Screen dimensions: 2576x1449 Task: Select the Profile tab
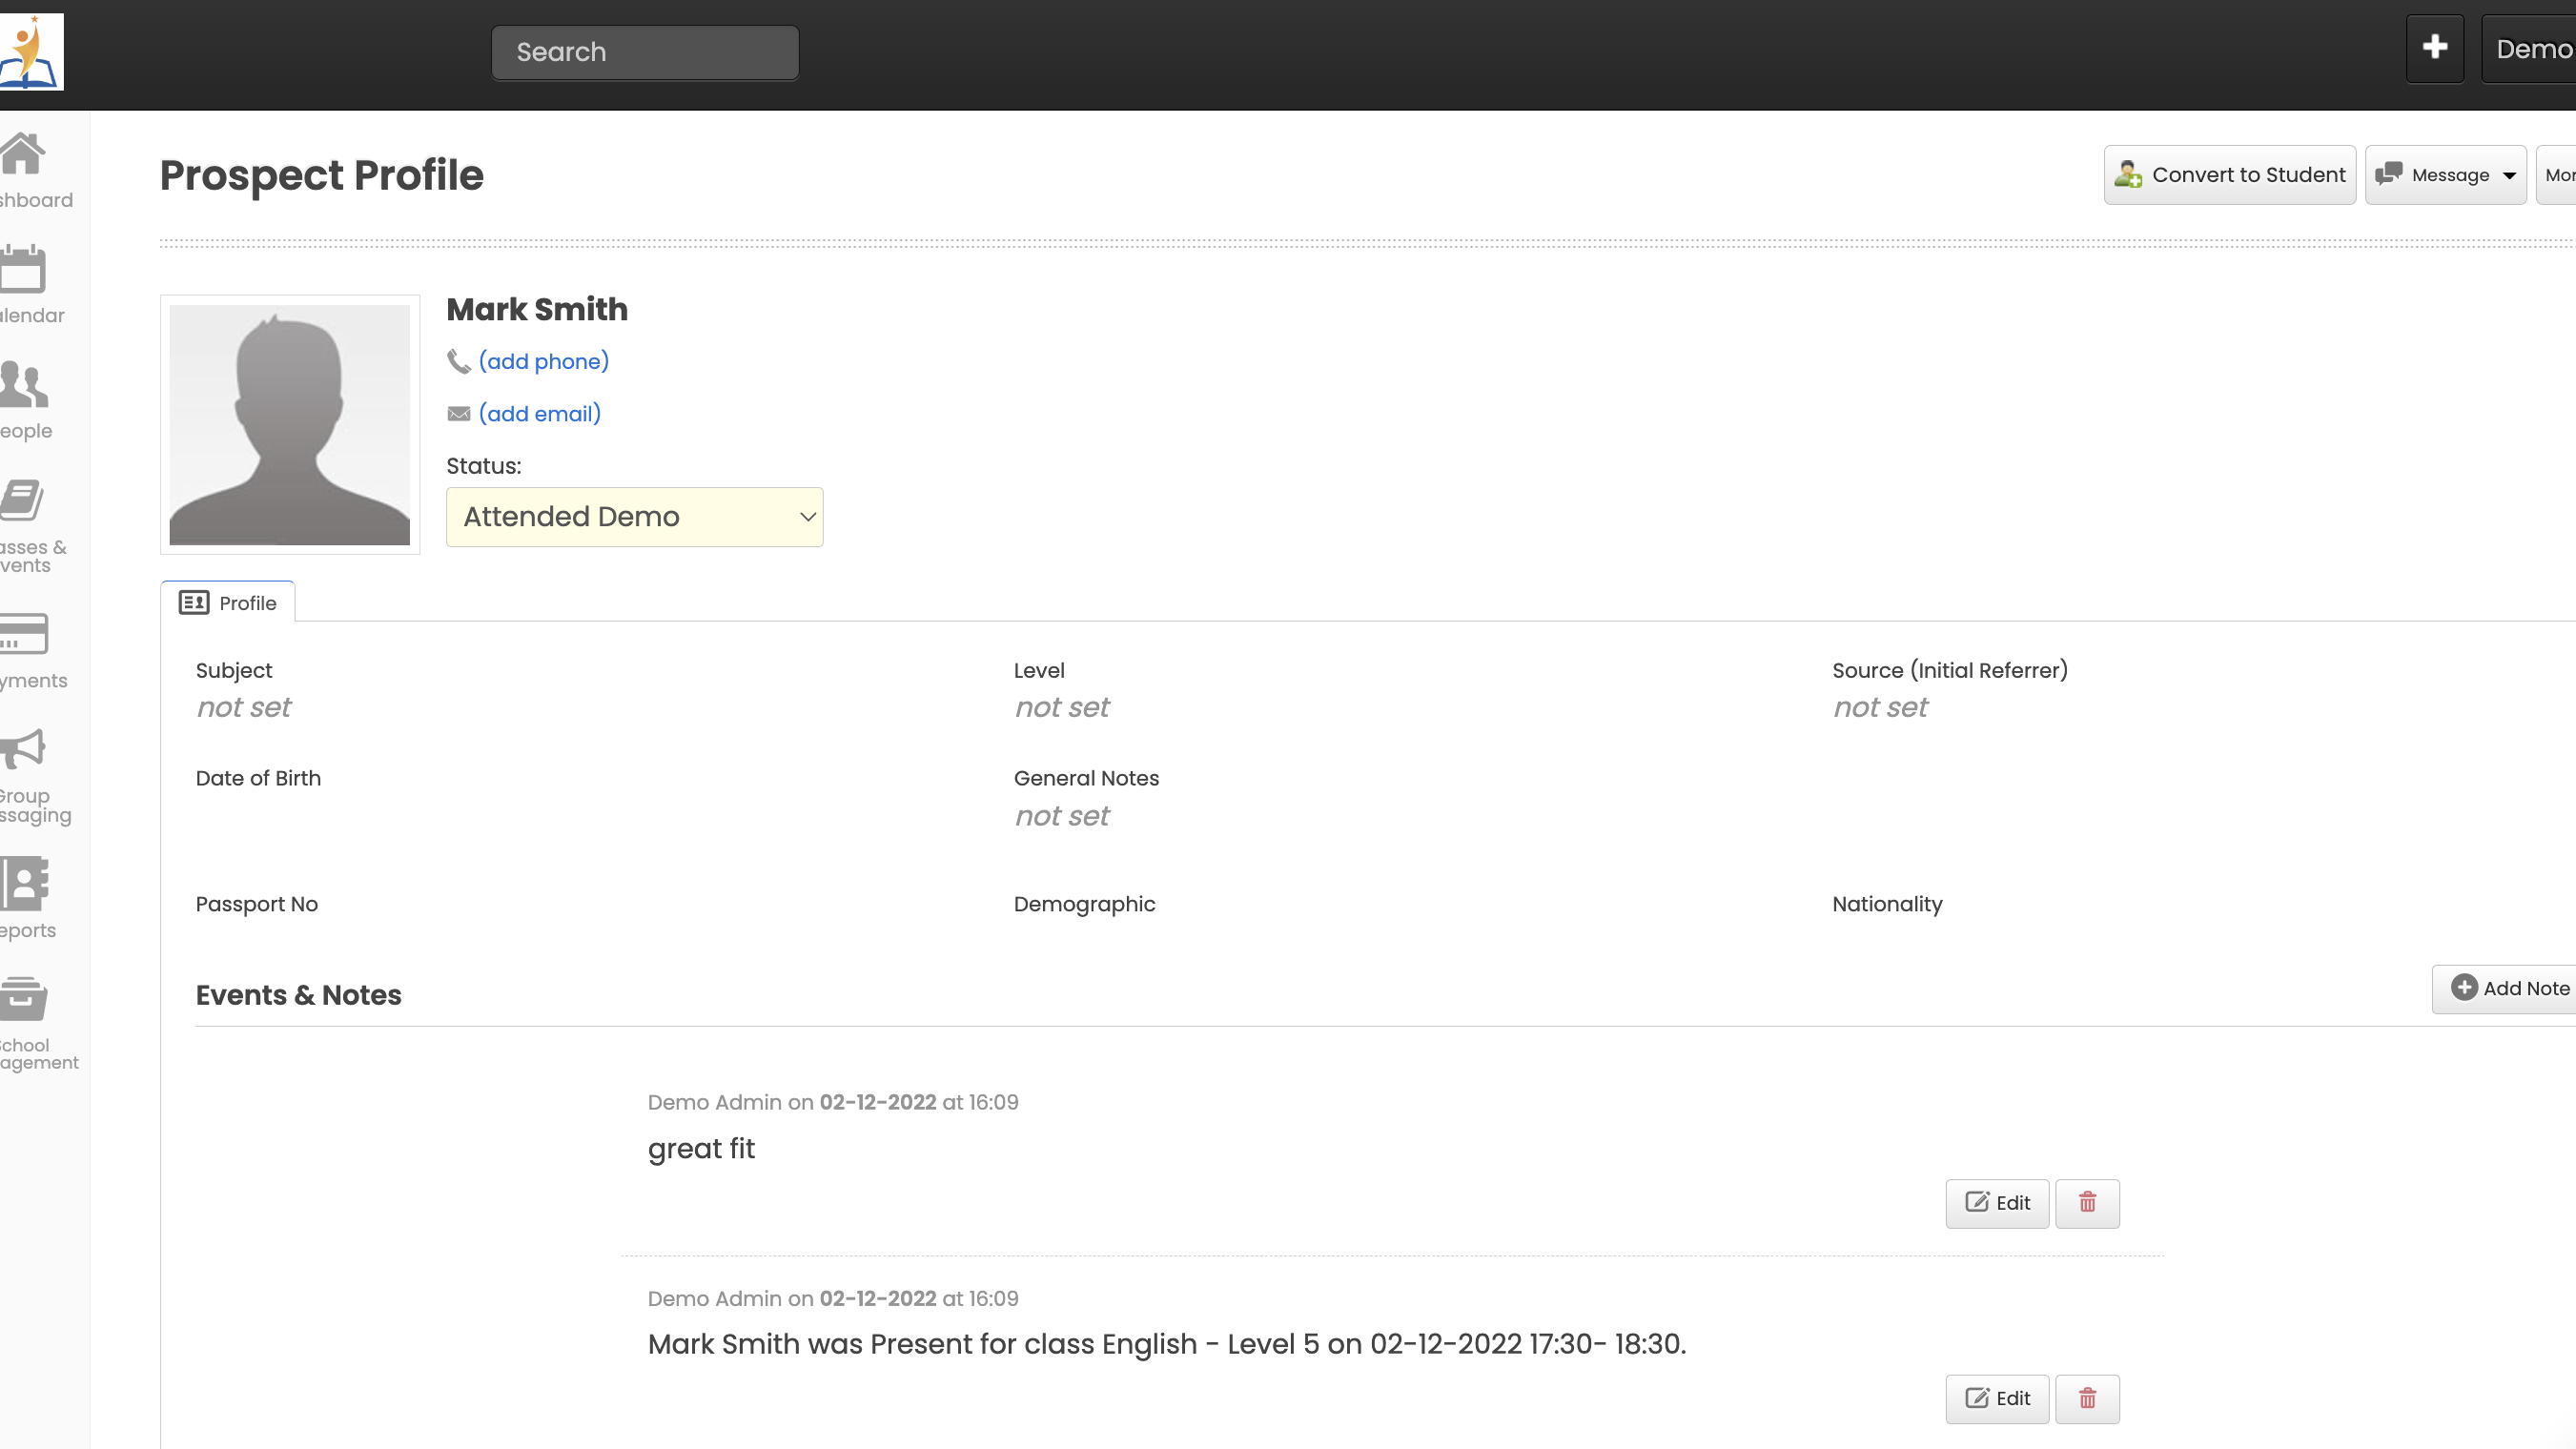click(x=228, y=603)
